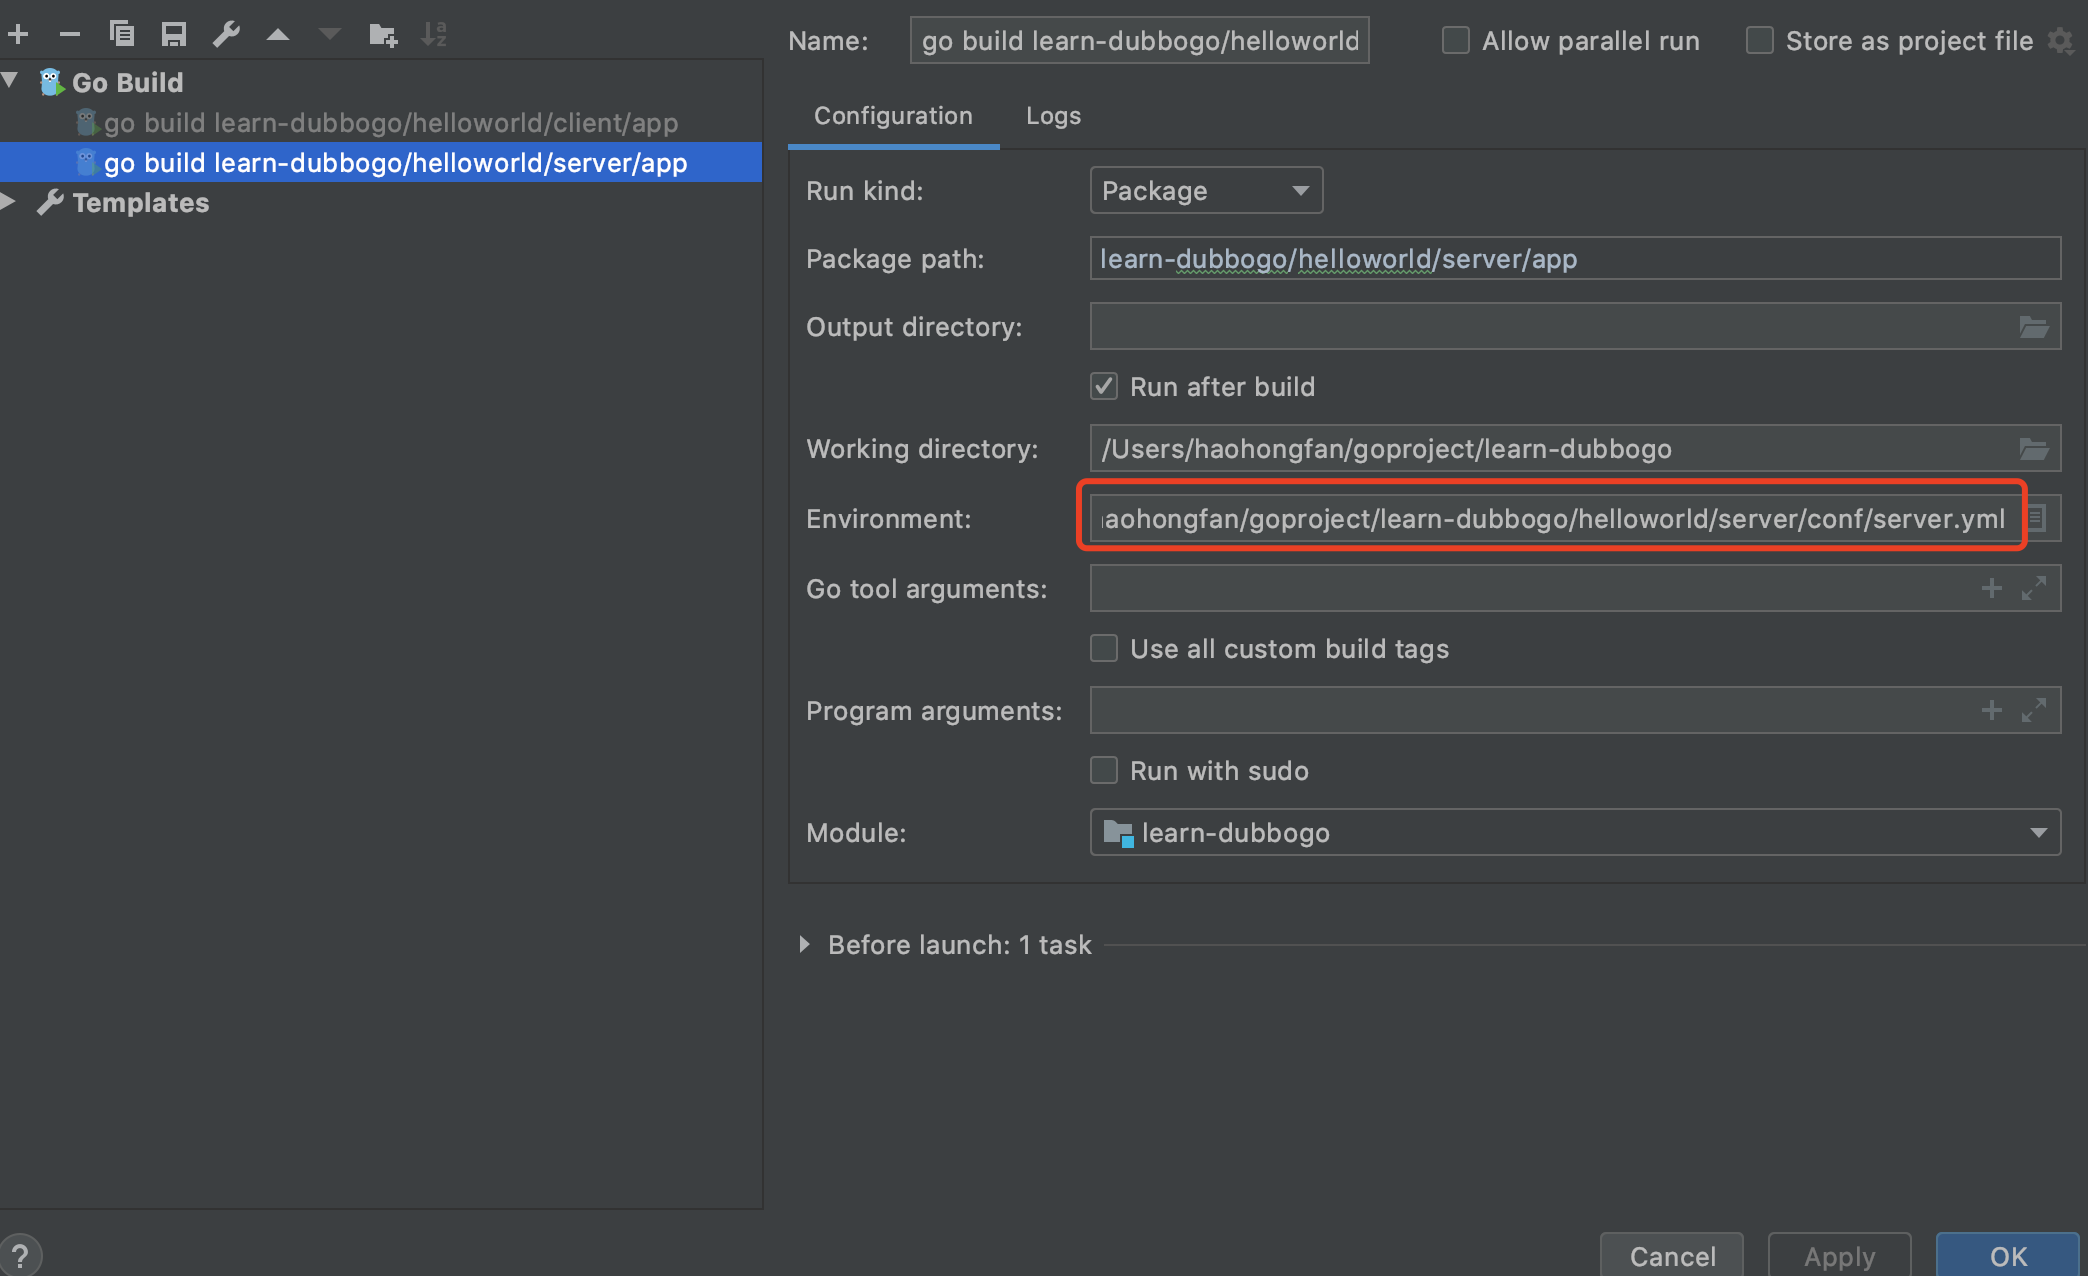Viewport: 2088px width, 1276px height.
Task: Enable Allow parallel run checkbox
Action: (1456, 41)
